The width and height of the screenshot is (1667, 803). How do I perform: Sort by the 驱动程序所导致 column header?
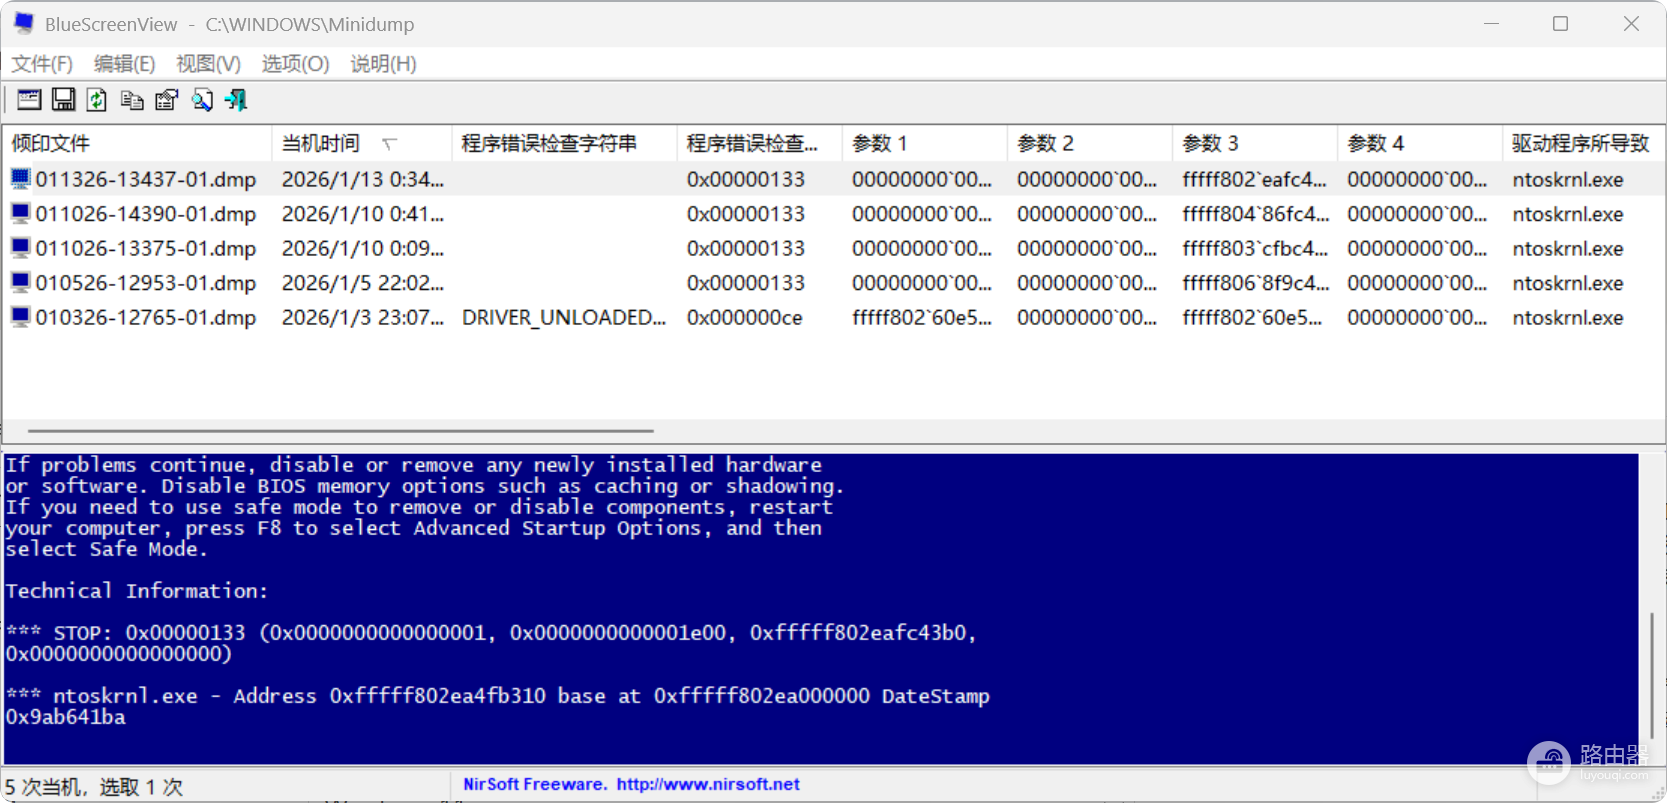pyautogui.click(x=1583, y=143)
